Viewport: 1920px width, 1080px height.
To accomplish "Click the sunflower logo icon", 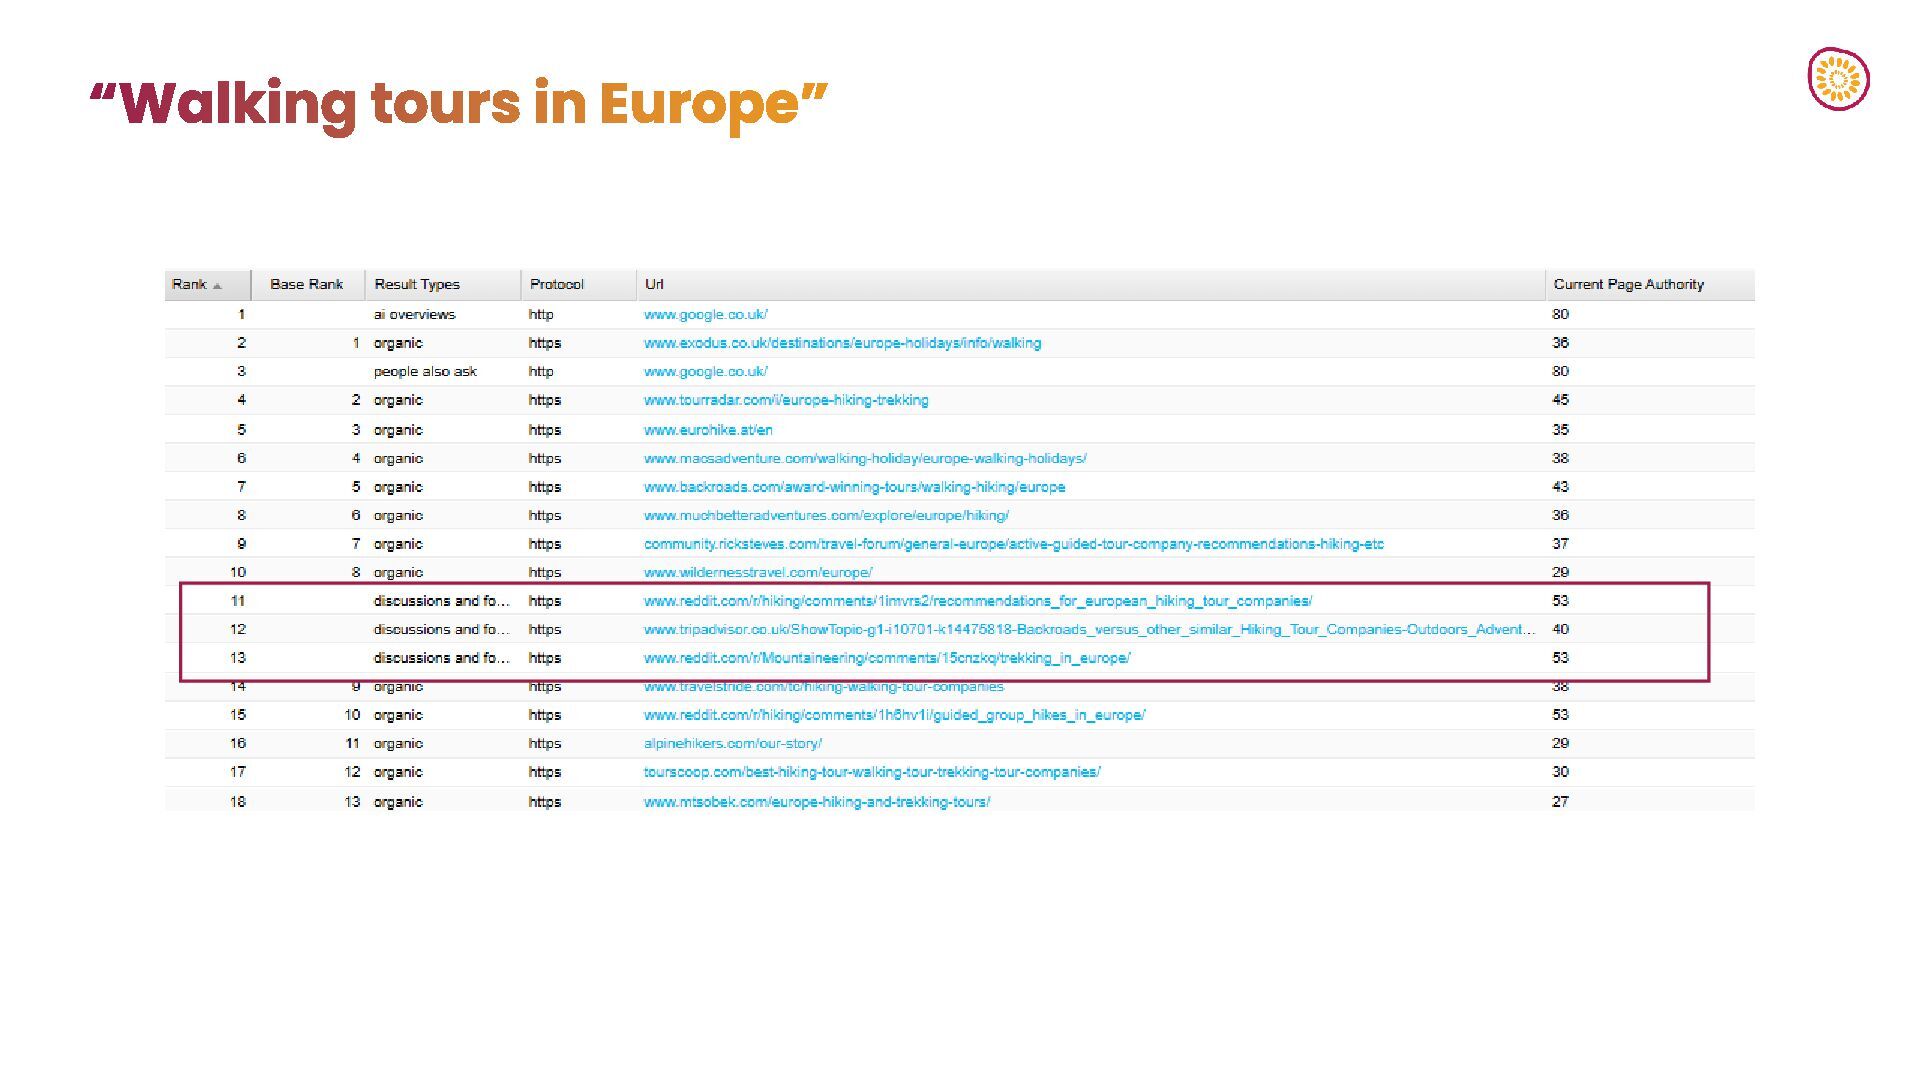I will pos(1838,79).
